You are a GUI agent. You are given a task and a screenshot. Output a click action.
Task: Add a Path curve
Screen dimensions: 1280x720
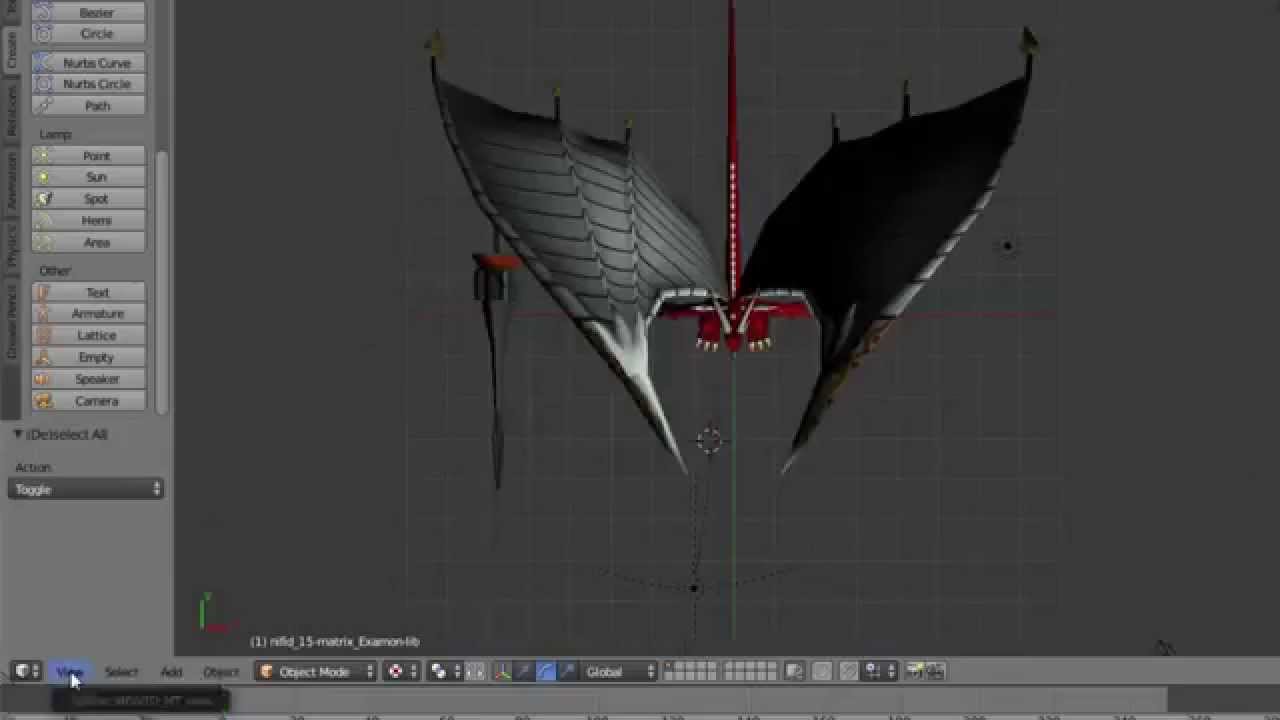pyautogui.click(x=89, y=106)
